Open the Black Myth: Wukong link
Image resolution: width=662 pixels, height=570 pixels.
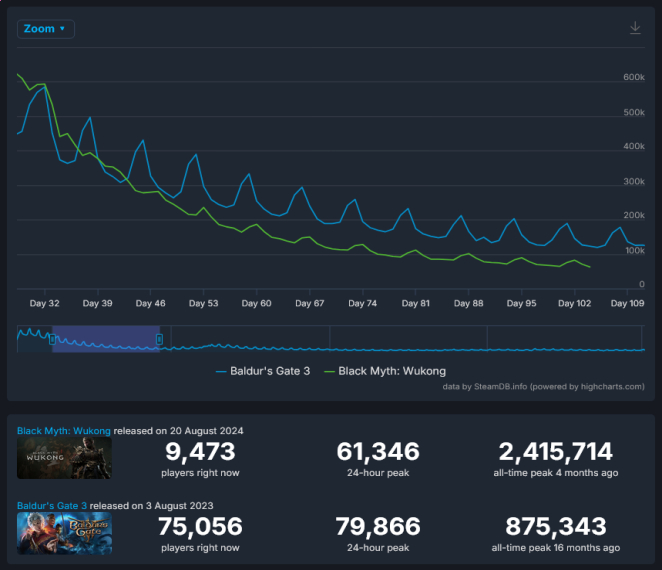point(64,431)
